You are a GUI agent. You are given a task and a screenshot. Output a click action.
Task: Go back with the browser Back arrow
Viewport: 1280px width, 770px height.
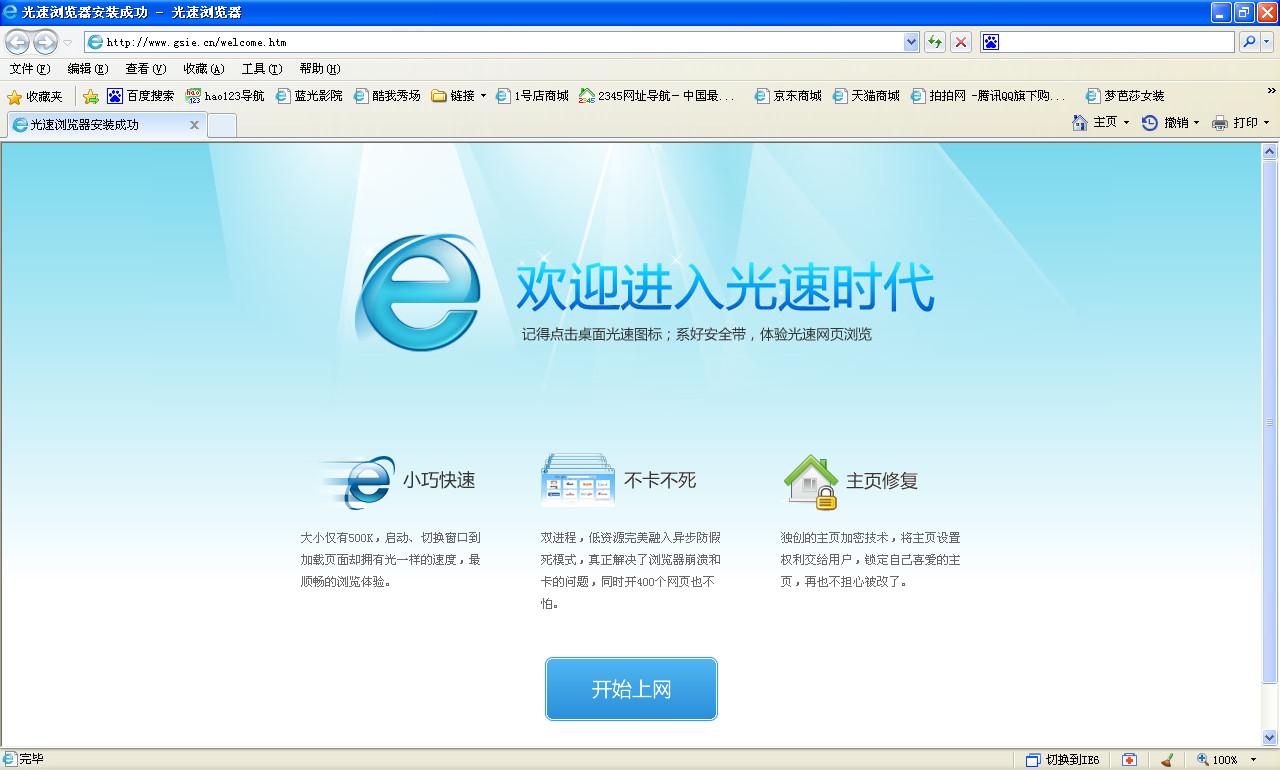pyautogui.click(x=17, y=42)
